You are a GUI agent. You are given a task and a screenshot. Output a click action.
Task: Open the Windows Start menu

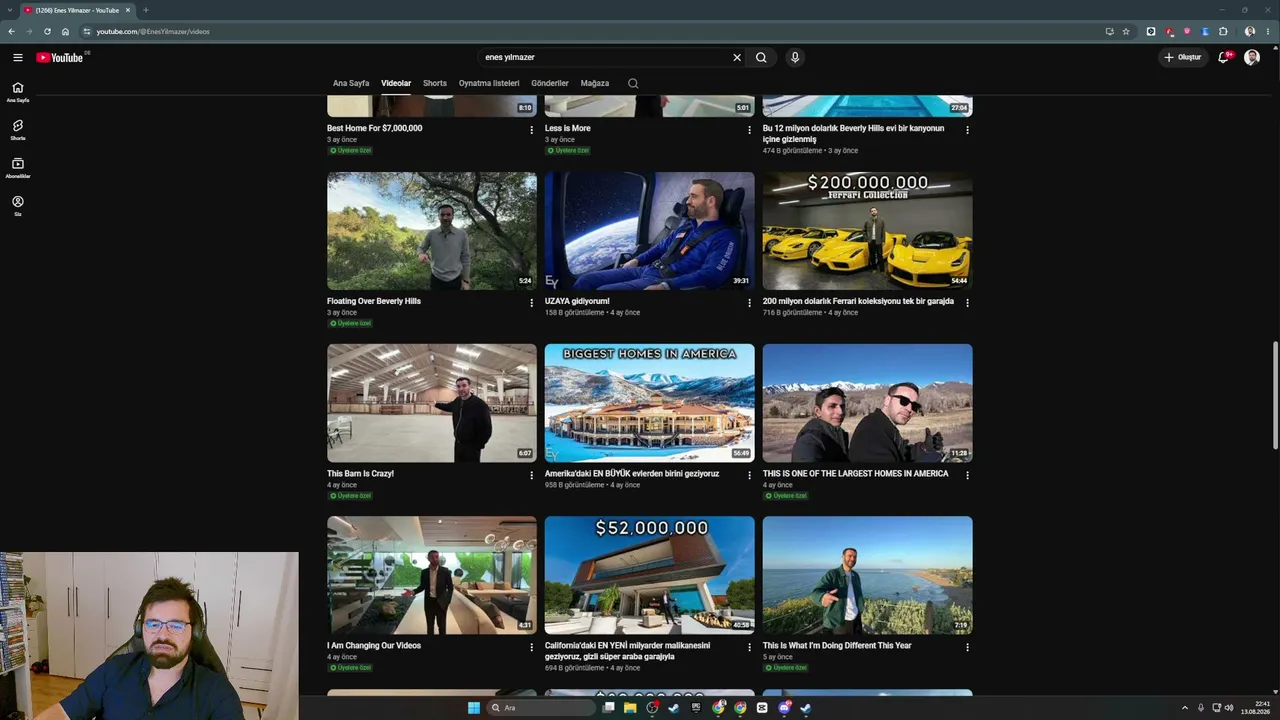click(474, 708)
